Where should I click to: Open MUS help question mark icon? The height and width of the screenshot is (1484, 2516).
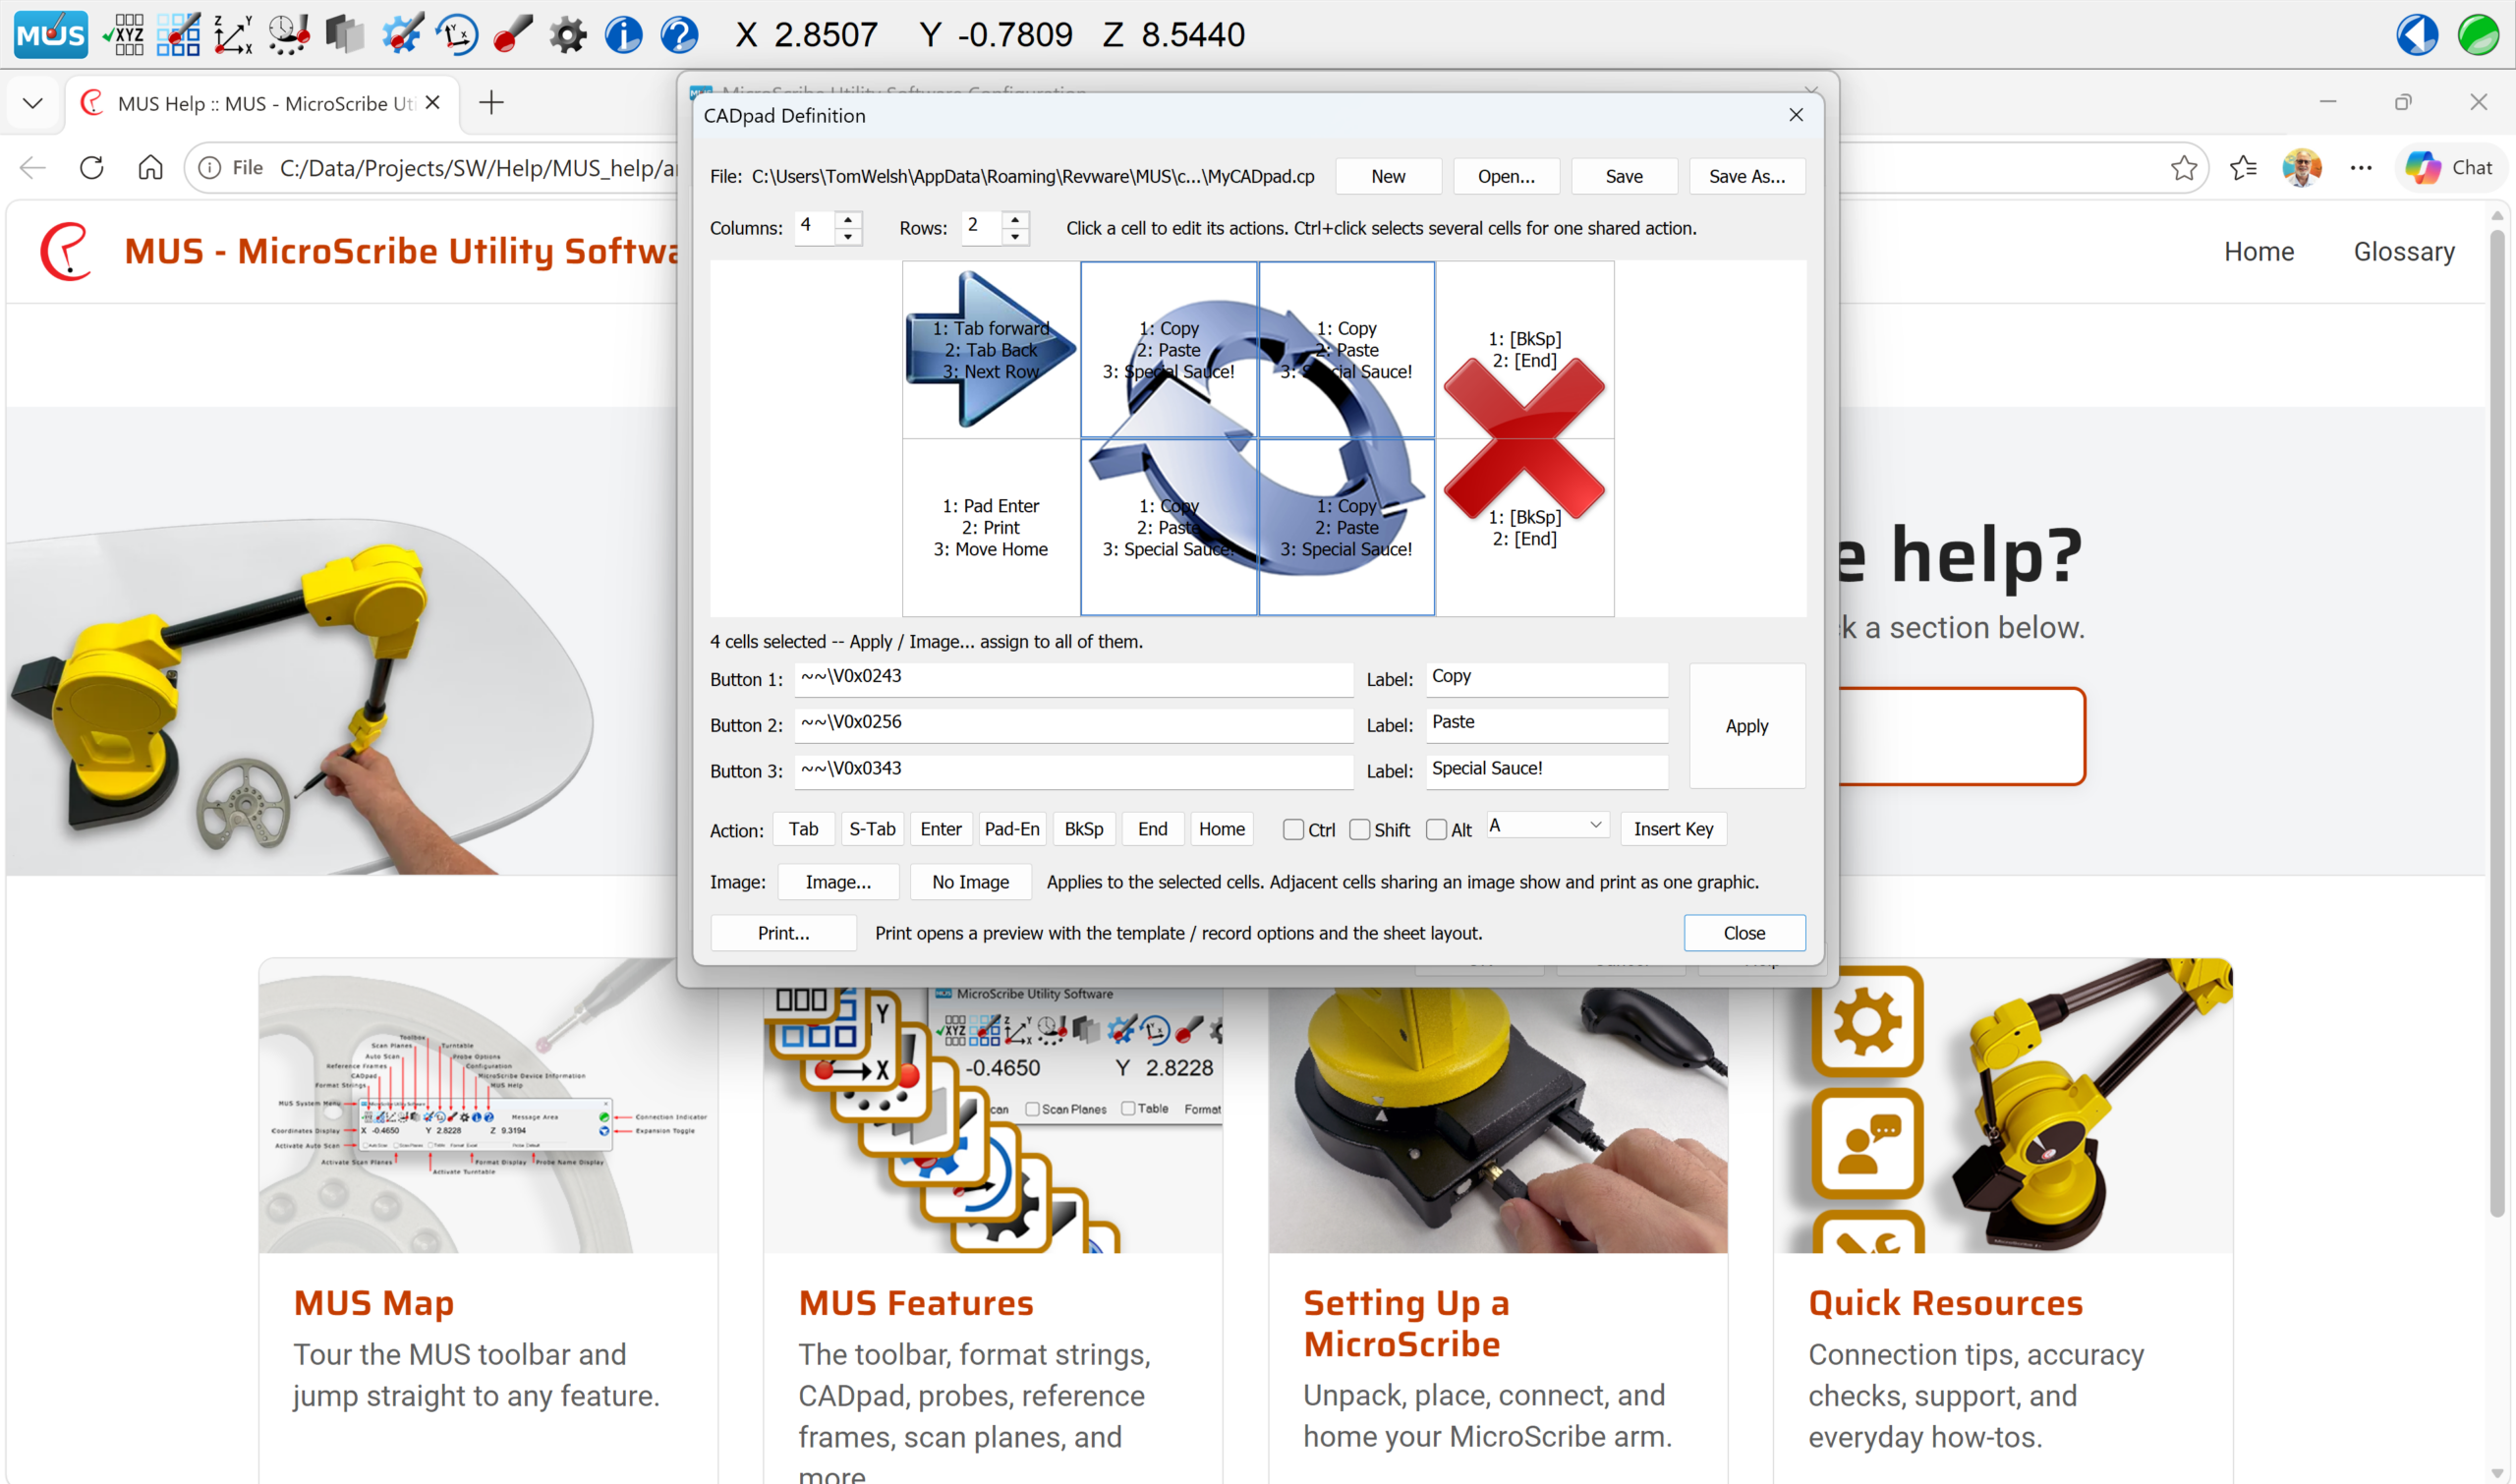click(679, 35)
